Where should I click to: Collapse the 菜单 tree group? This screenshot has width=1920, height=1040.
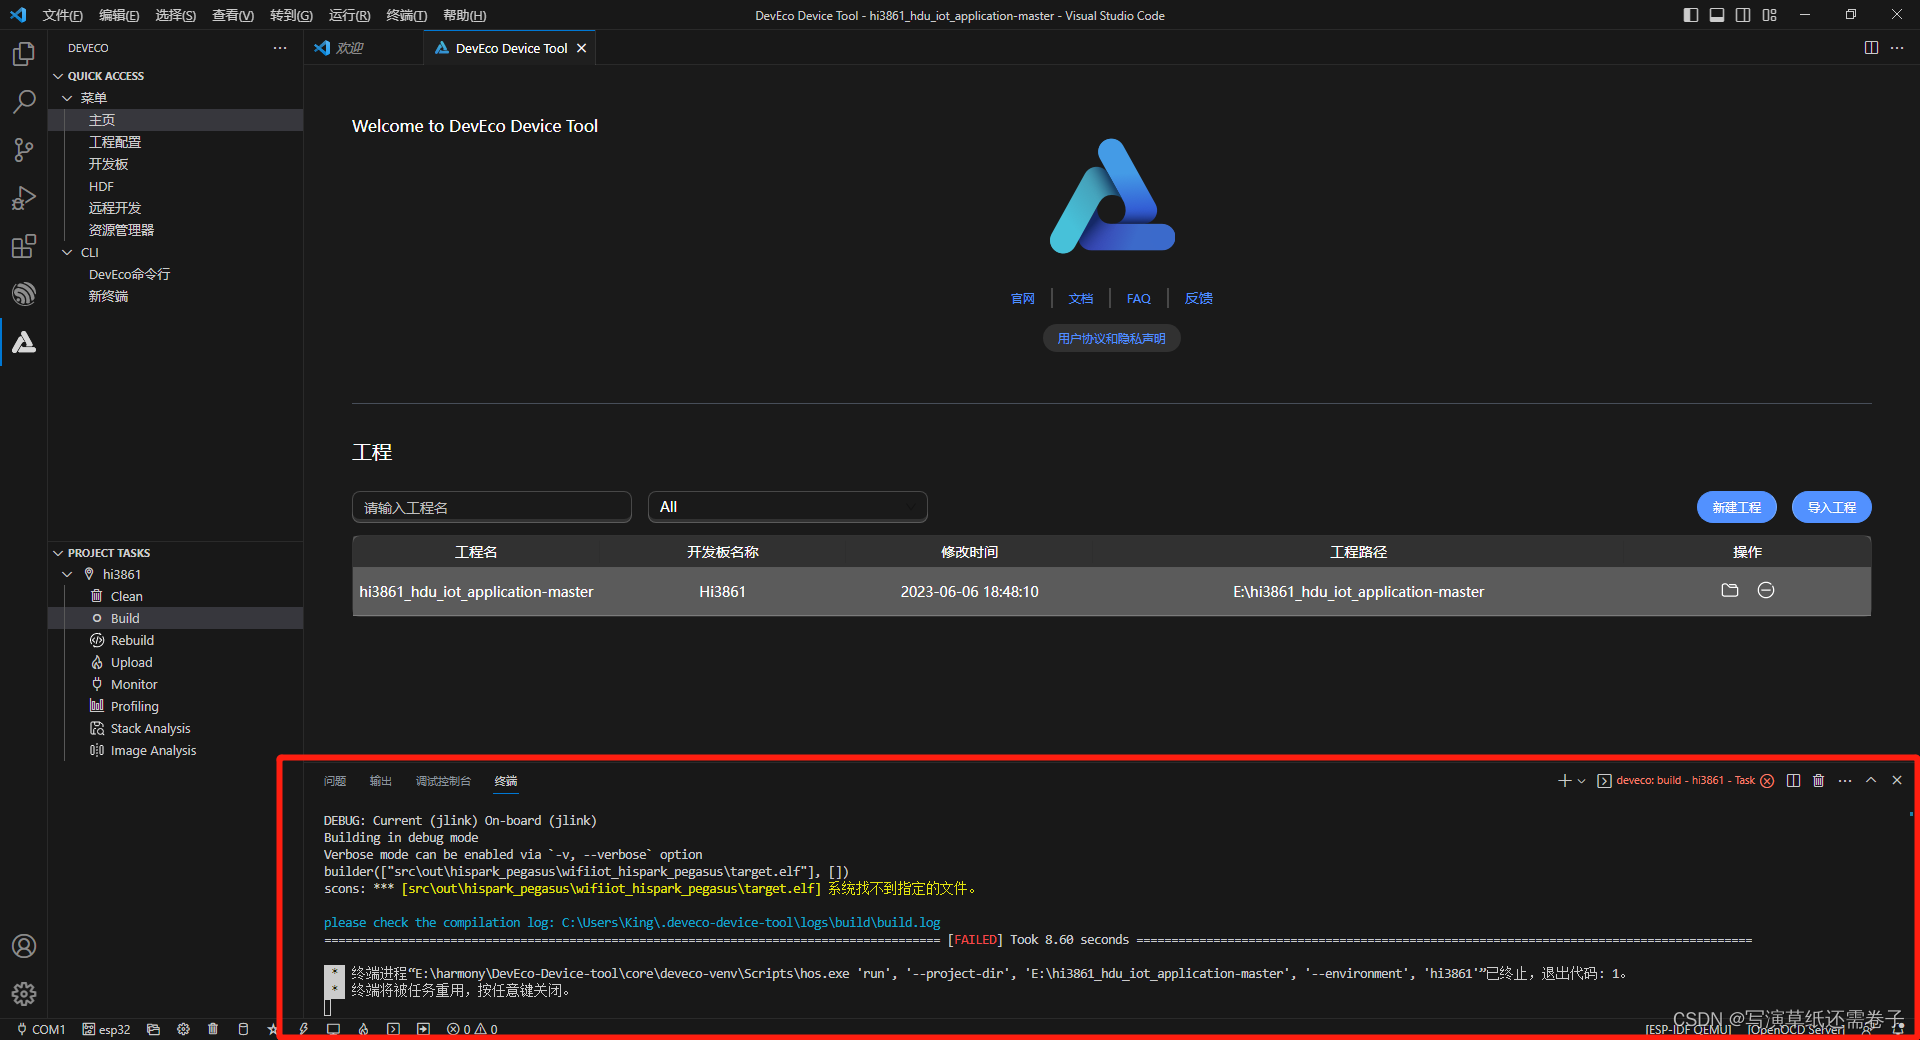[x=67, y=98]
